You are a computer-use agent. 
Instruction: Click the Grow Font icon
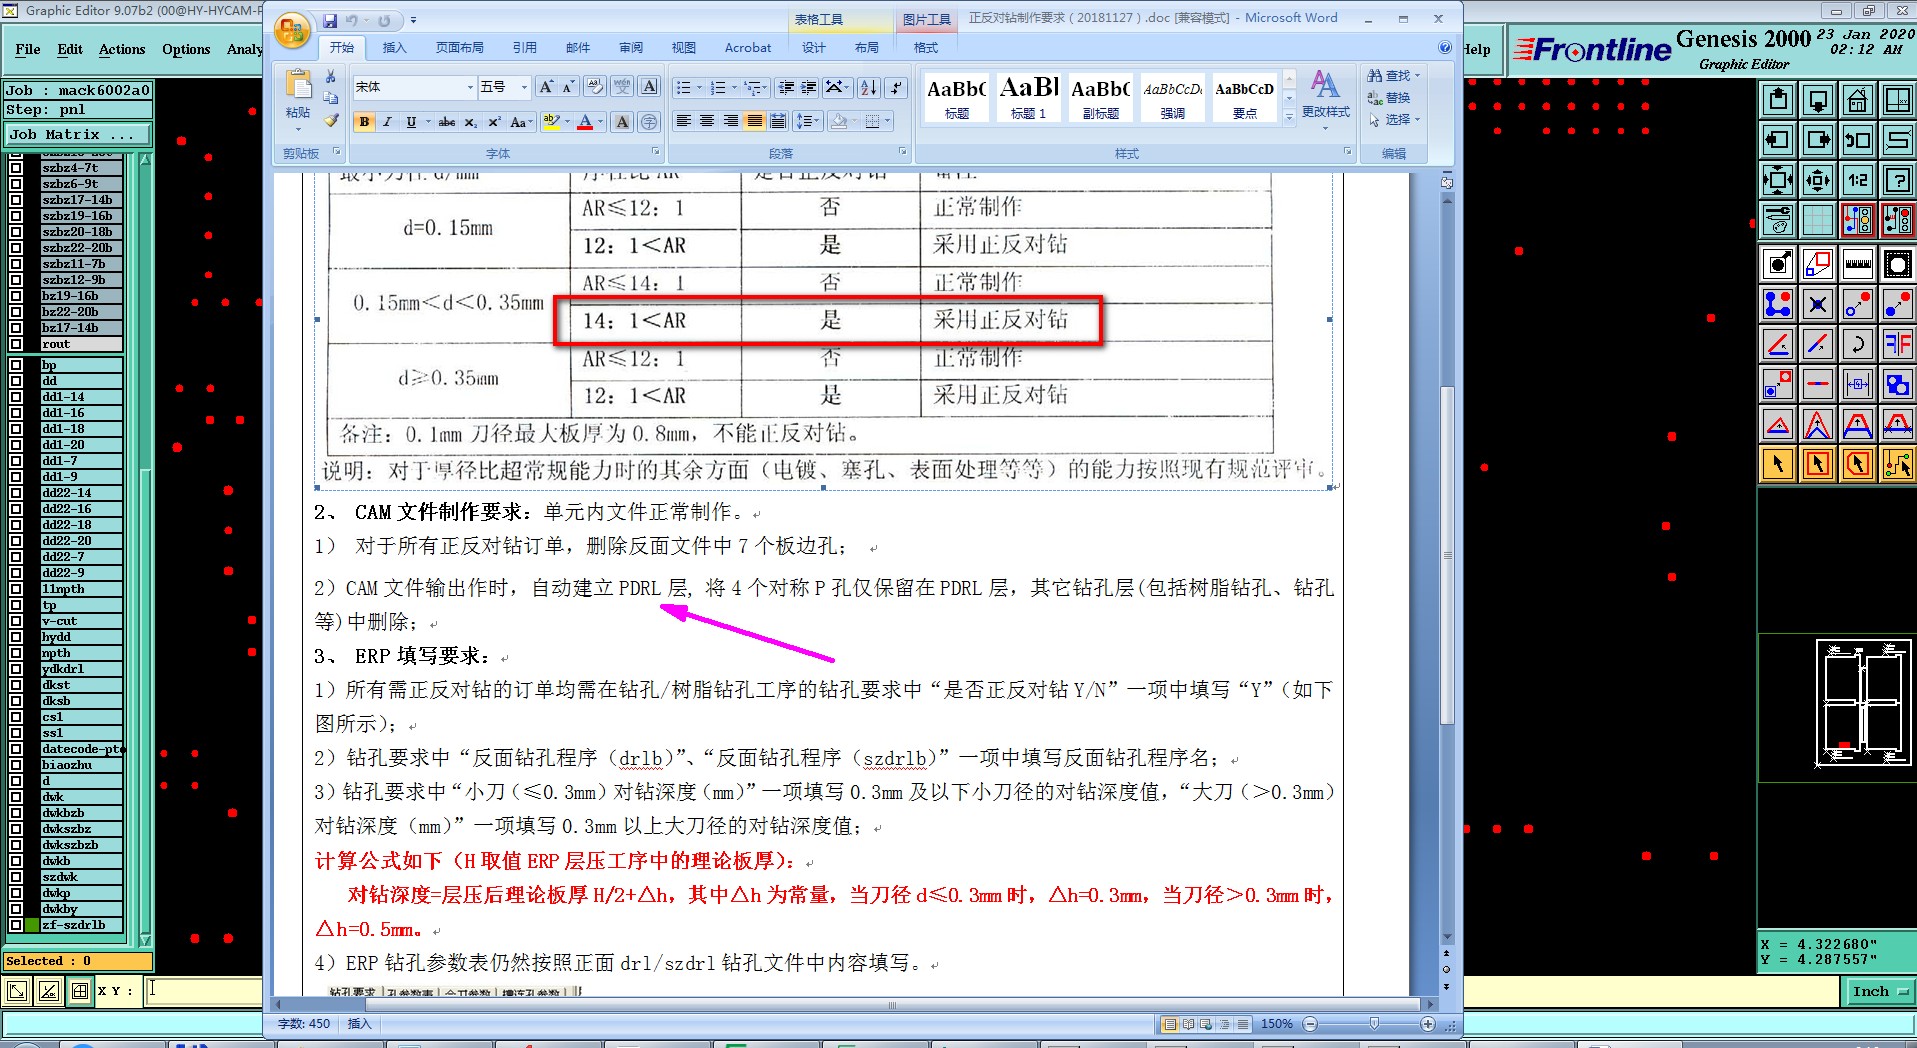coord(546,87)
